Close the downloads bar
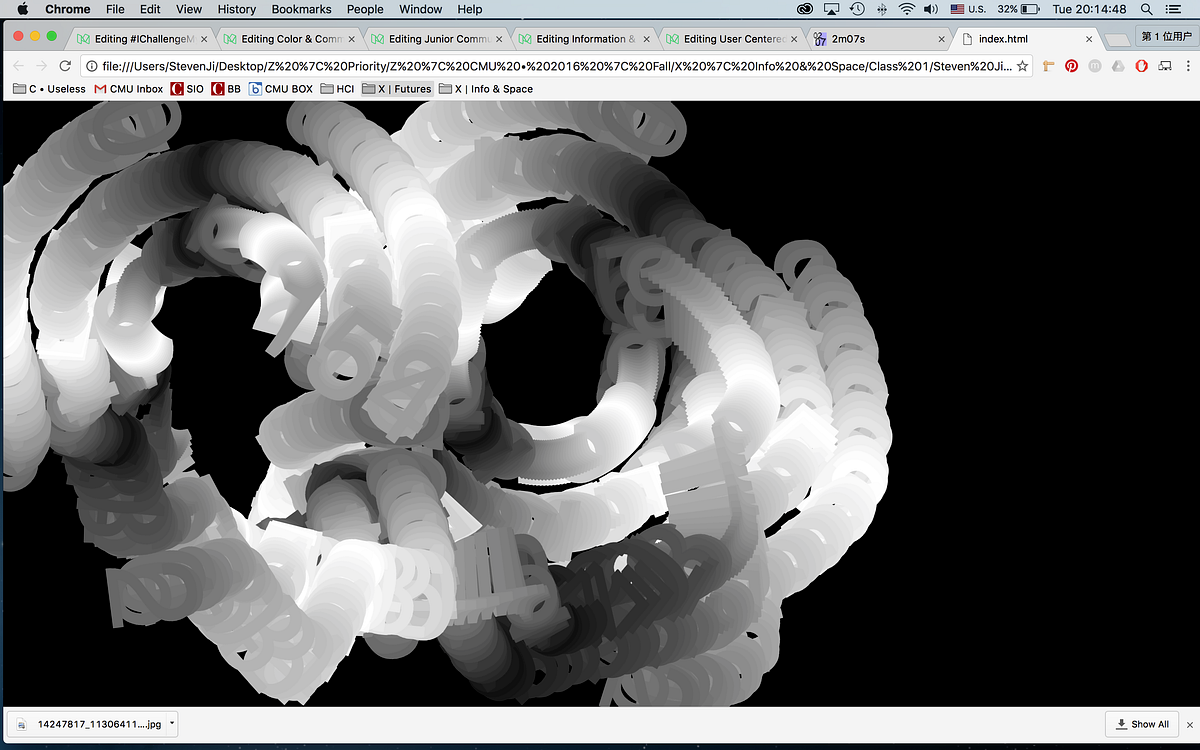The image size is (1200, 750). (x=1189, y=724)
